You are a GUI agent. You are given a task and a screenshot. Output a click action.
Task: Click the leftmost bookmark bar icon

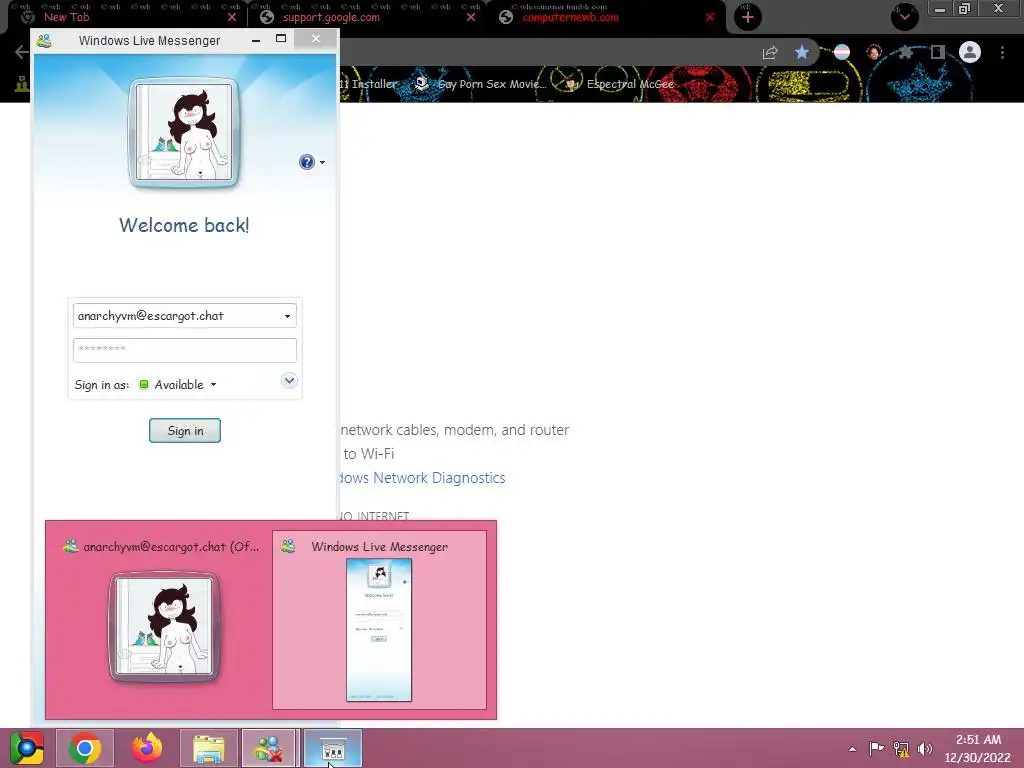[x=22, y=84]
